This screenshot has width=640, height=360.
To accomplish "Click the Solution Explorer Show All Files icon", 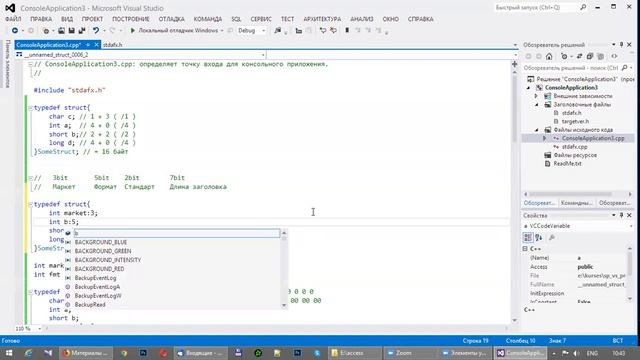I will [600, 56].
